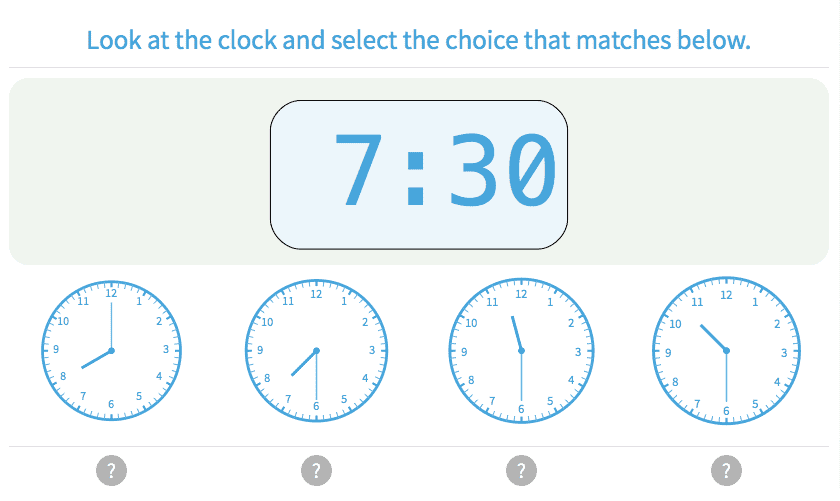
Task: Click the digital 7:30 clock display
Action: point(419,174)
